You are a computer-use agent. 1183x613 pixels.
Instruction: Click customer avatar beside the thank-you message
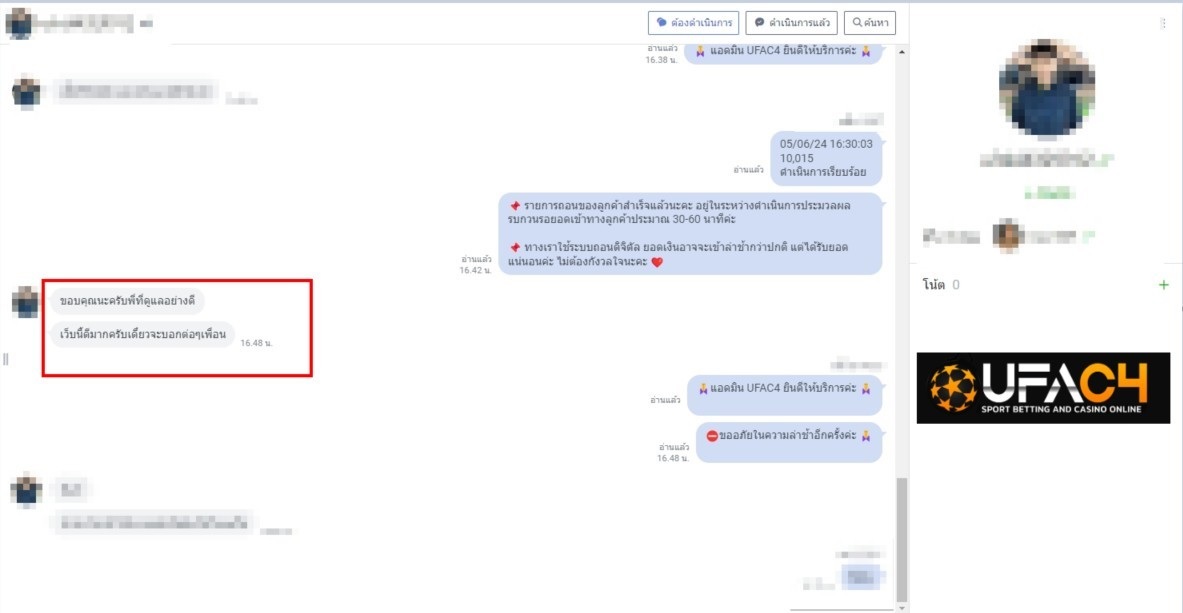coord(26,302)
